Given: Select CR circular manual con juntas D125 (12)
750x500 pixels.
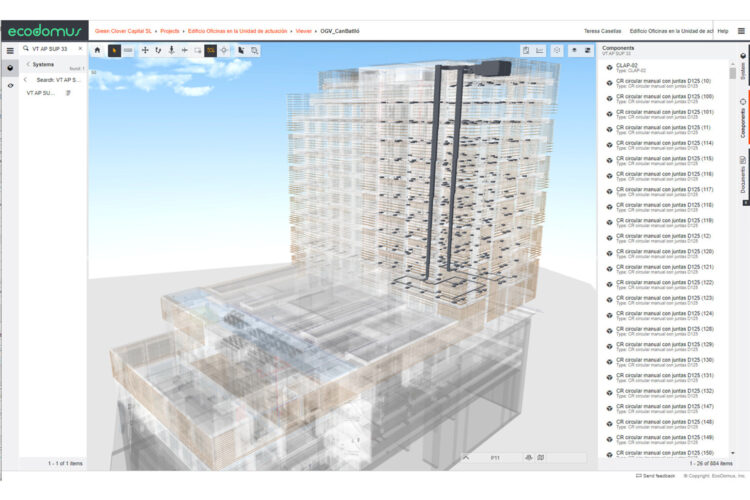Looking at the screenshot, I should tap(664, 238).
